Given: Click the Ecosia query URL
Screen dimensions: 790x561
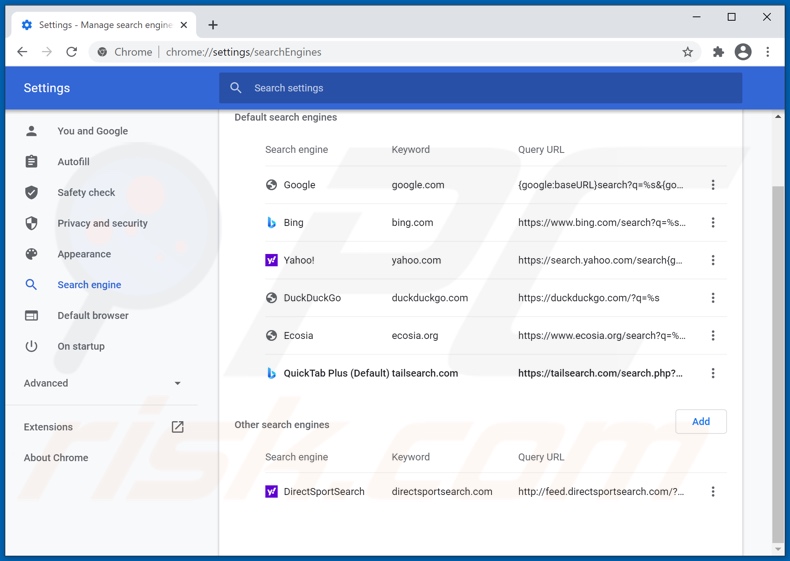Looking at the screenshot, I should (602, 335).
